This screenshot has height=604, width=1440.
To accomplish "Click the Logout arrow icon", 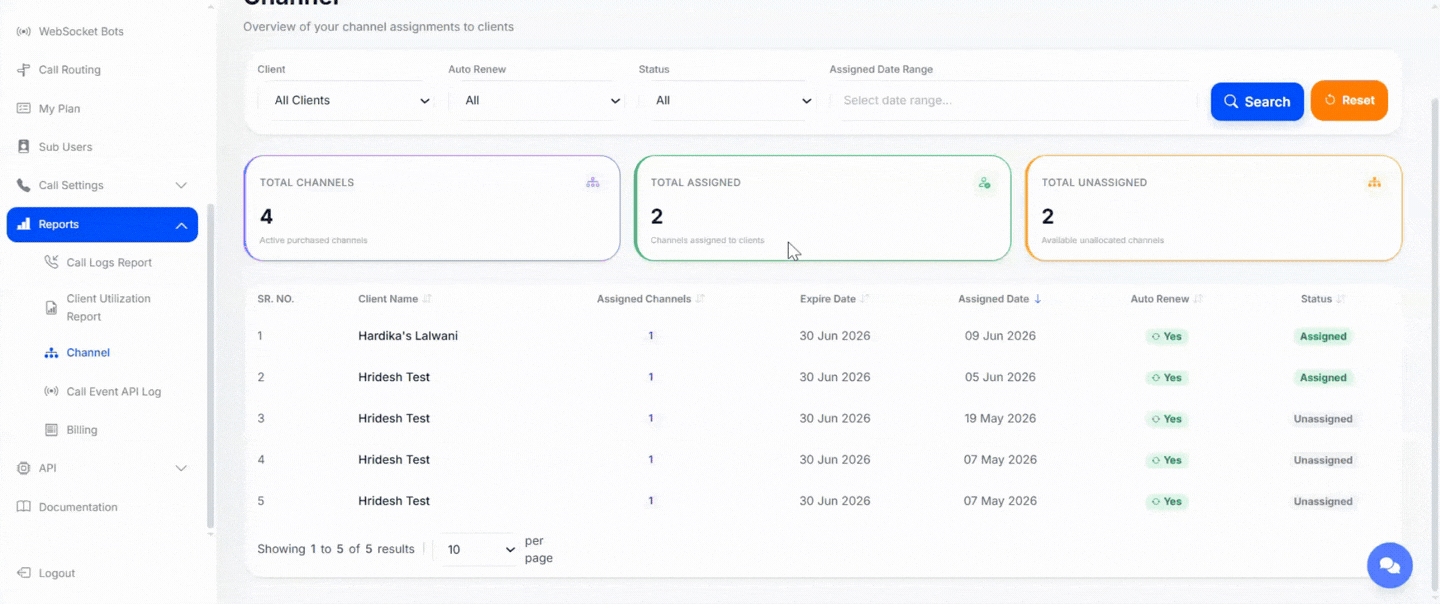I will point(24,573).
